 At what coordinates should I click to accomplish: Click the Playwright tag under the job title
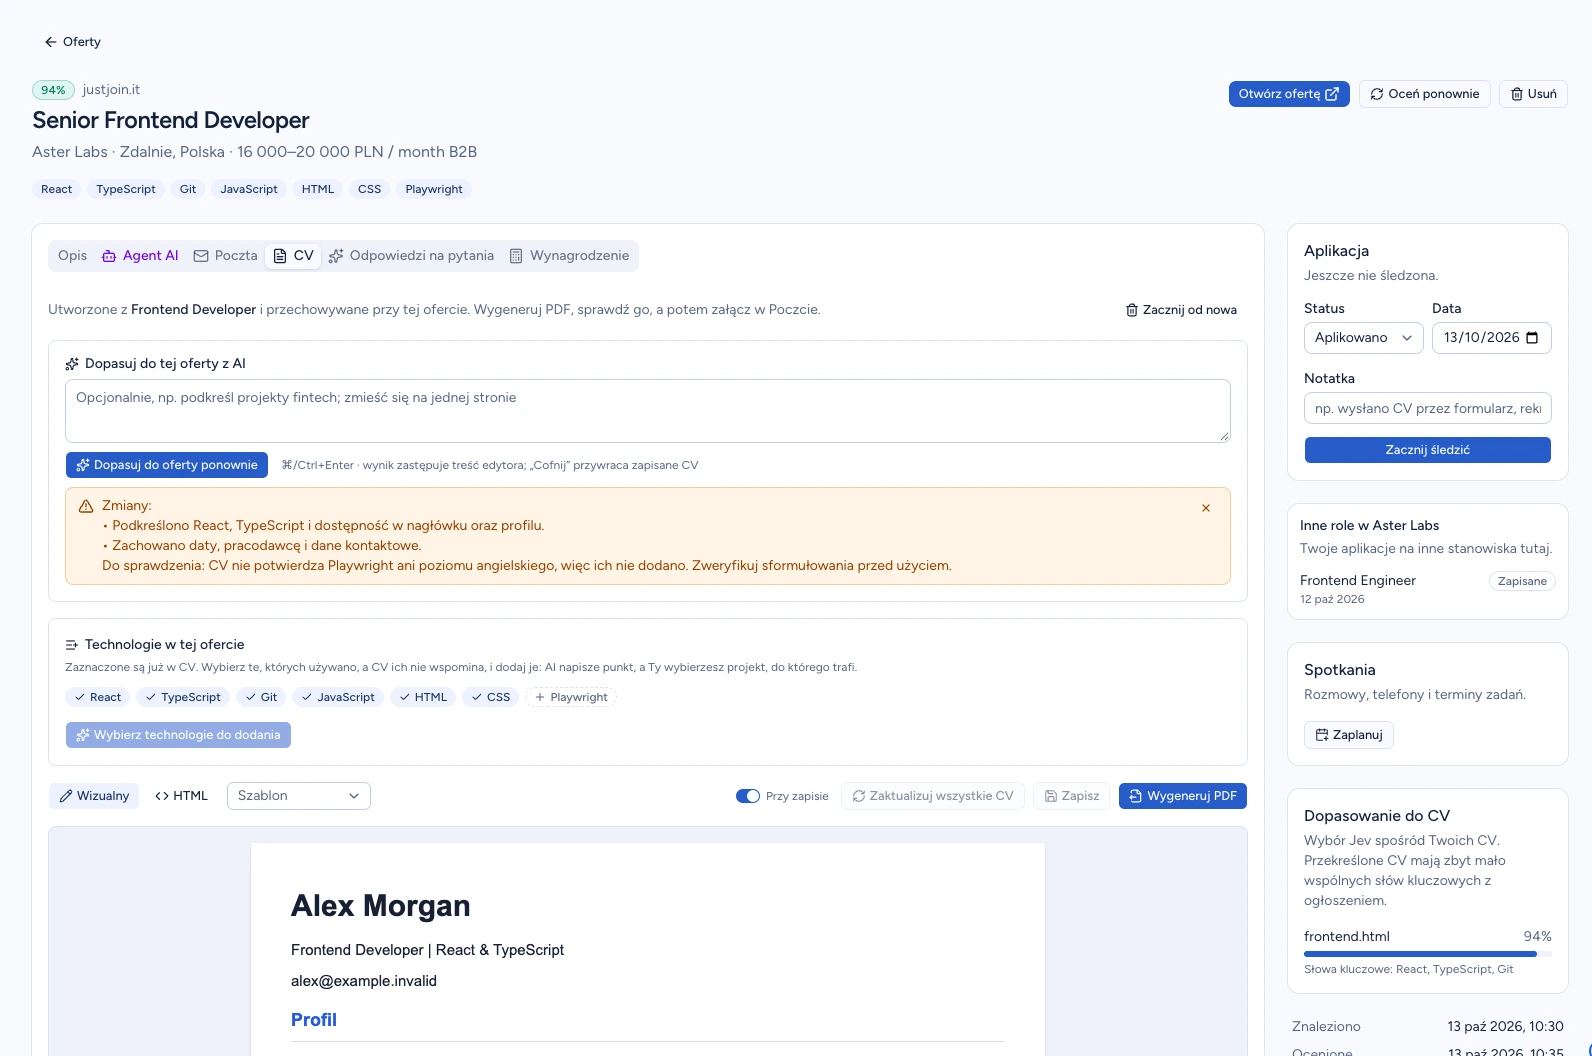pos(434,189)
